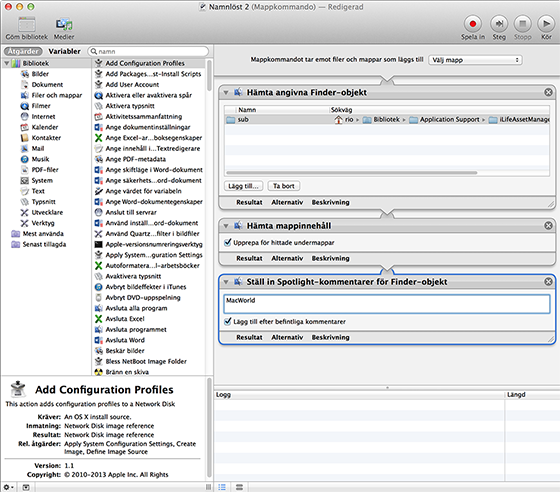Select the Kontakter library category
560x492 pixels.
tap(46, 138)
